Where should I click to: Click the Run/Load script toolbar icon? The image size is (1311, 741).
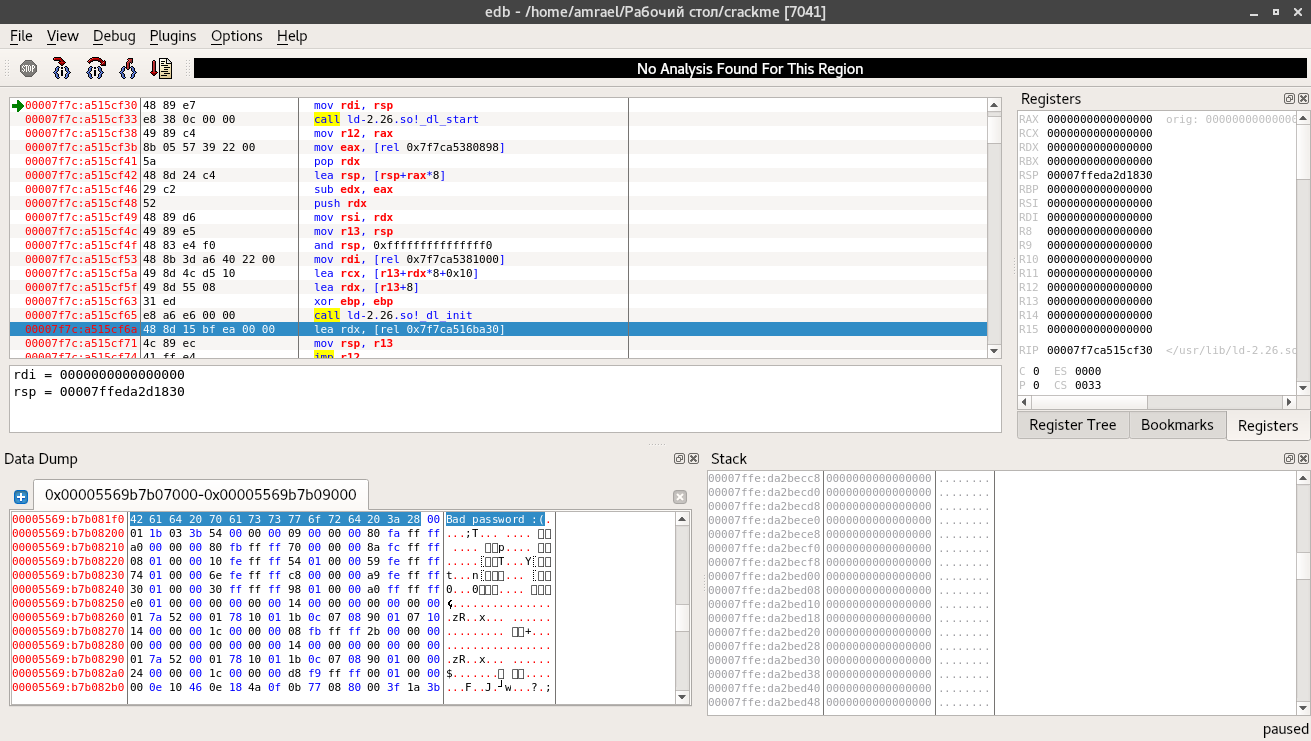pos(161,69)
